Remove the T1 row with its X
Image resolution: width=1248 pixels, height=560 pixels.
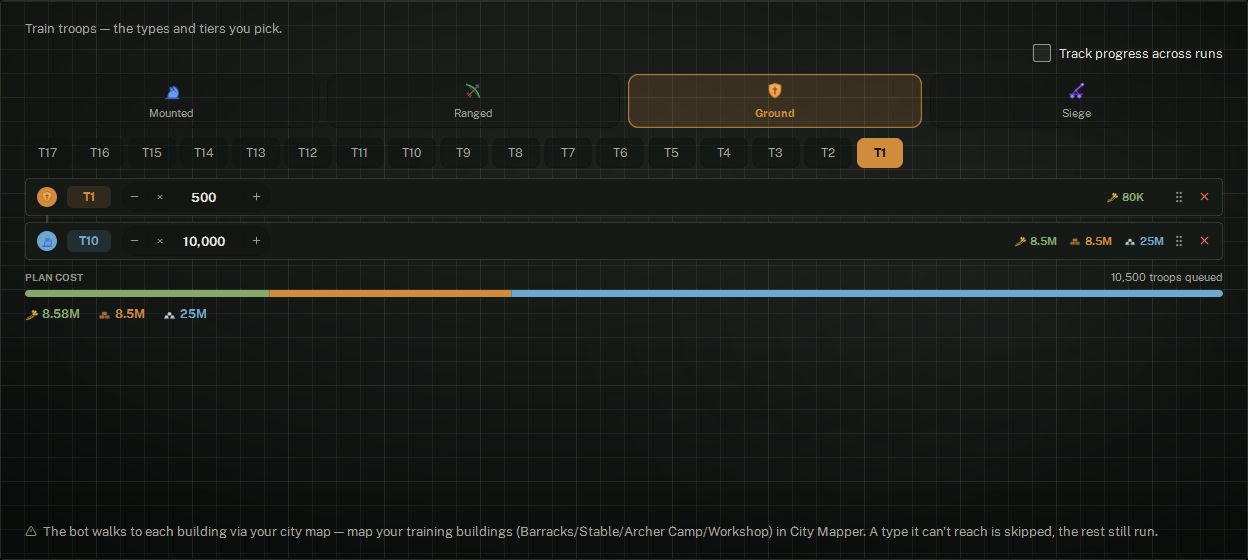coord(1204,197)
